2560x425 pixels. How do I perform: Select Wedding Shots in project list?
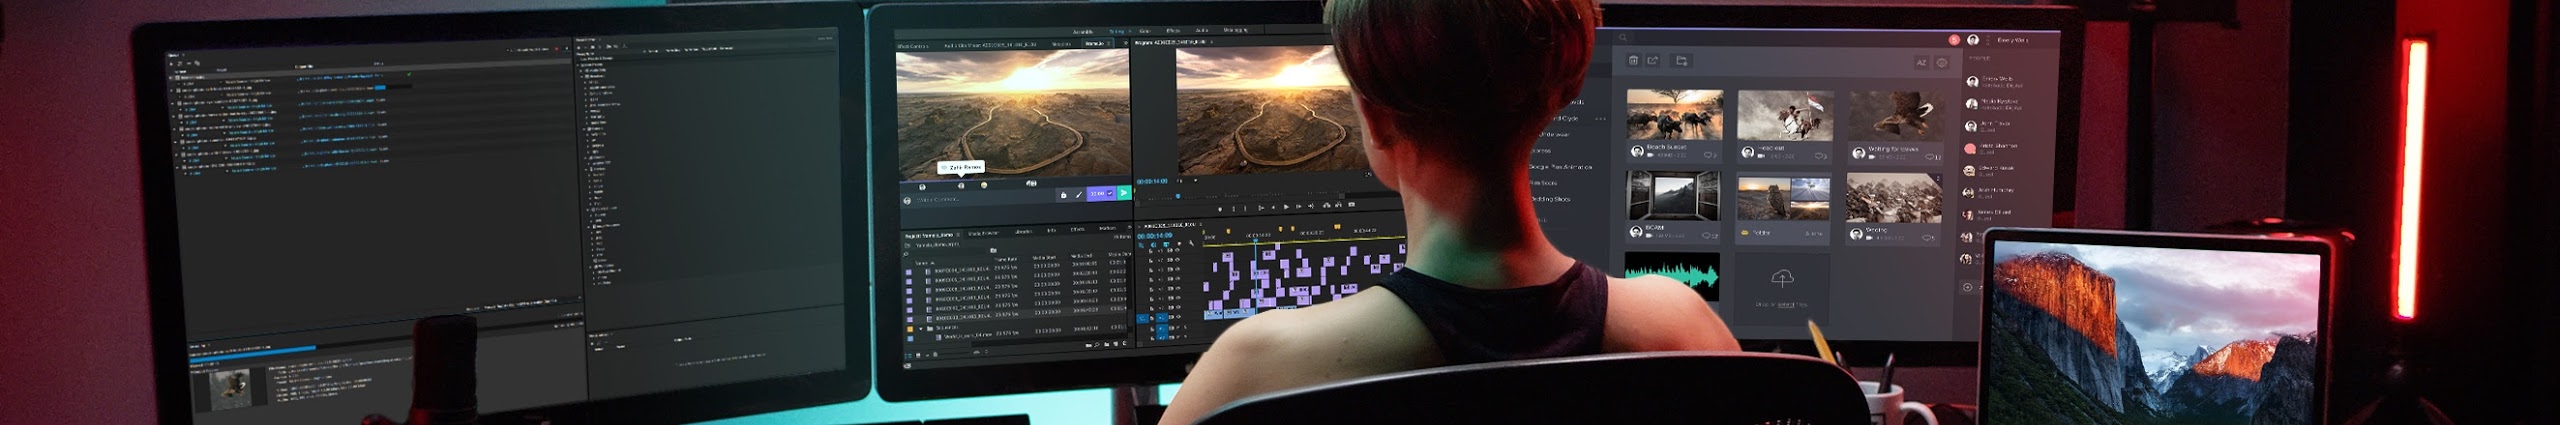1550,199
